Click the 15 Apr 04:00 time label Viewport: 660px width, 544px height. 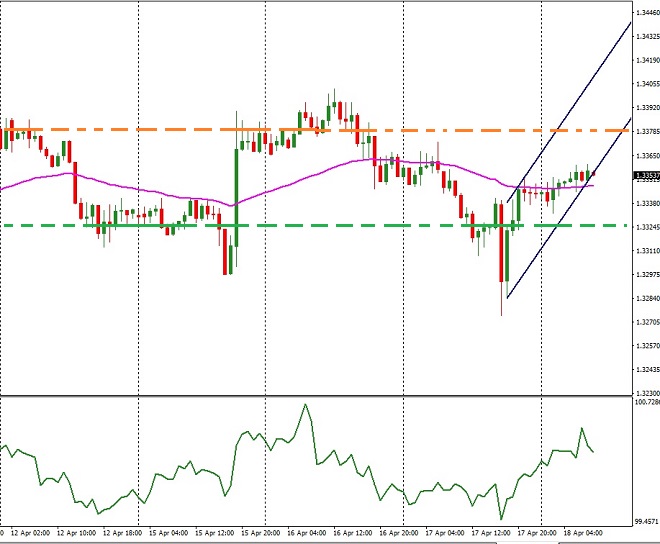[x=168, y=533]
